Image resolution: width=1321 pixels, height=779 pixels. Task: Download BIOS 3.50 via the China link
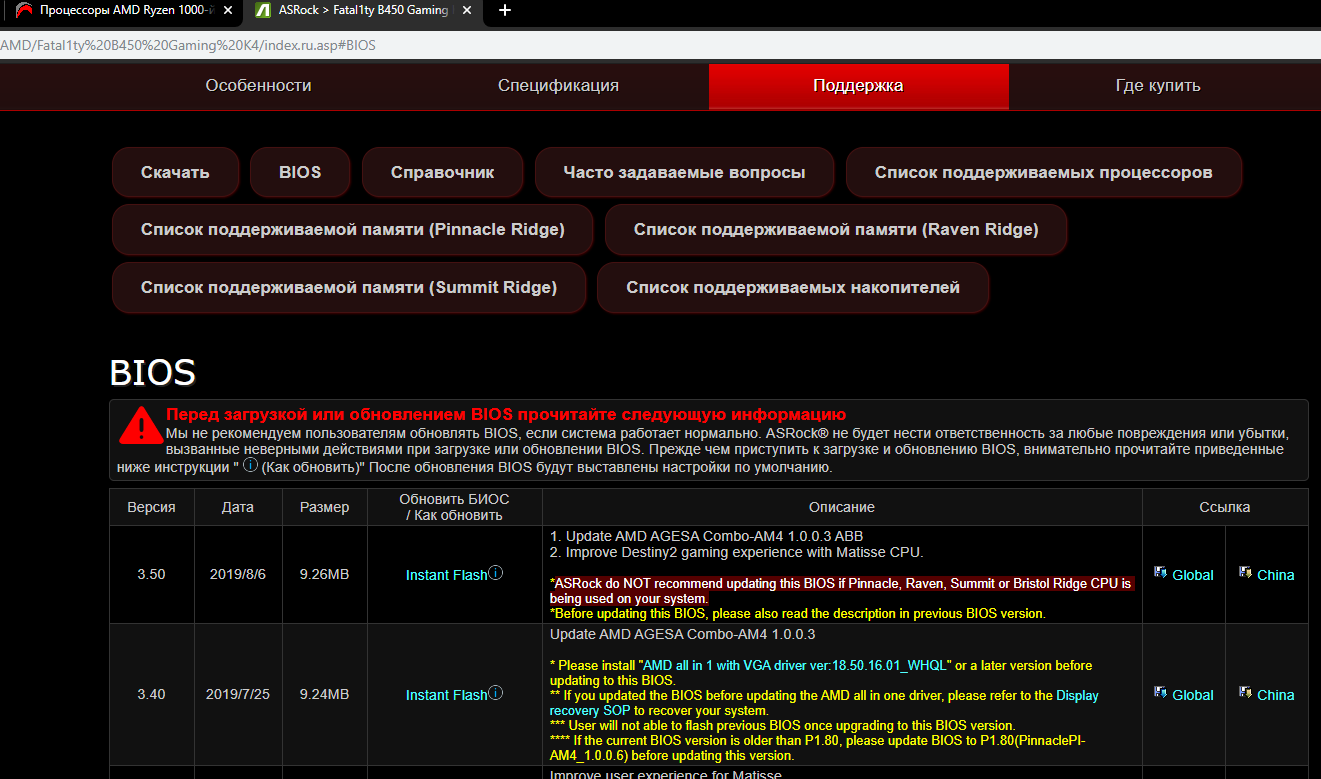[x=1275, y=575]
